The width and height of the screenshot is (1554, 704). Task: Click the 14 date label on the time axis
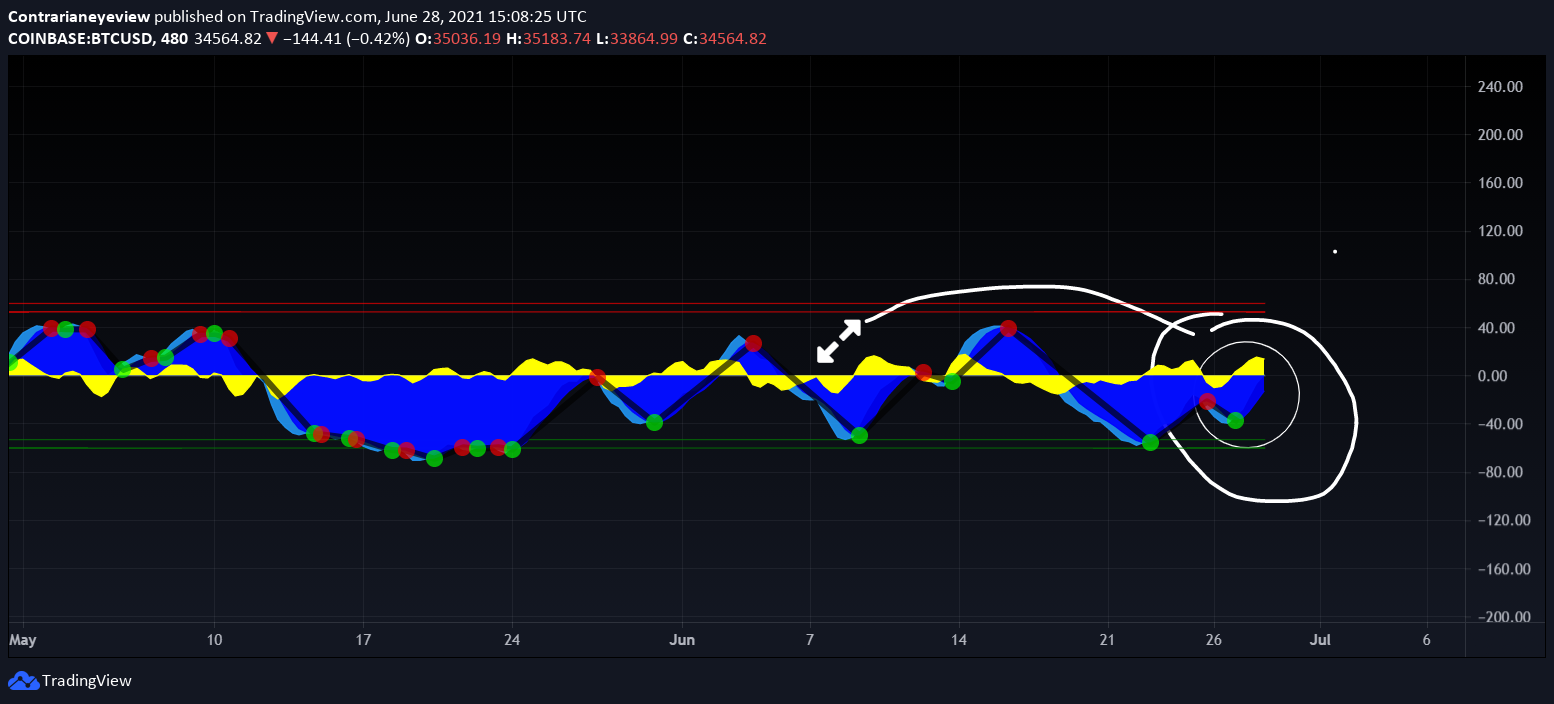tap(958, 640)
